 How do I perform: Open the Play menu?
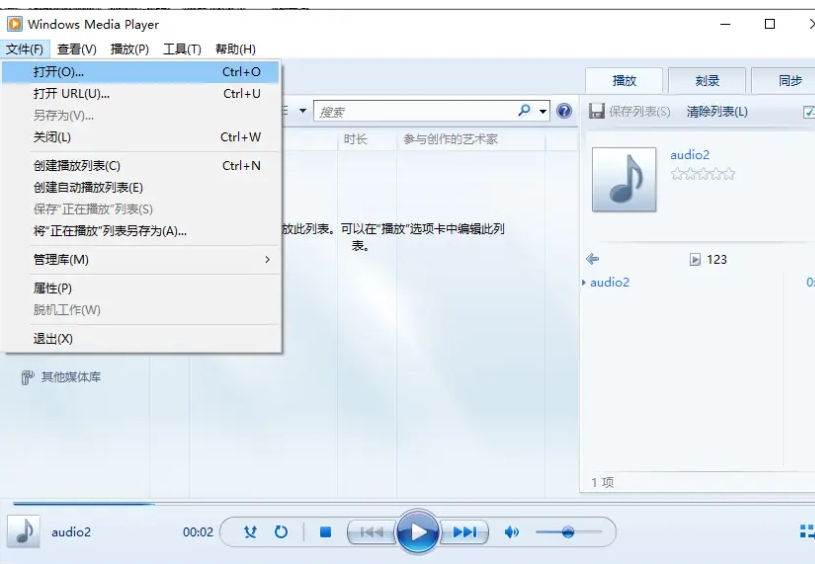129,49
